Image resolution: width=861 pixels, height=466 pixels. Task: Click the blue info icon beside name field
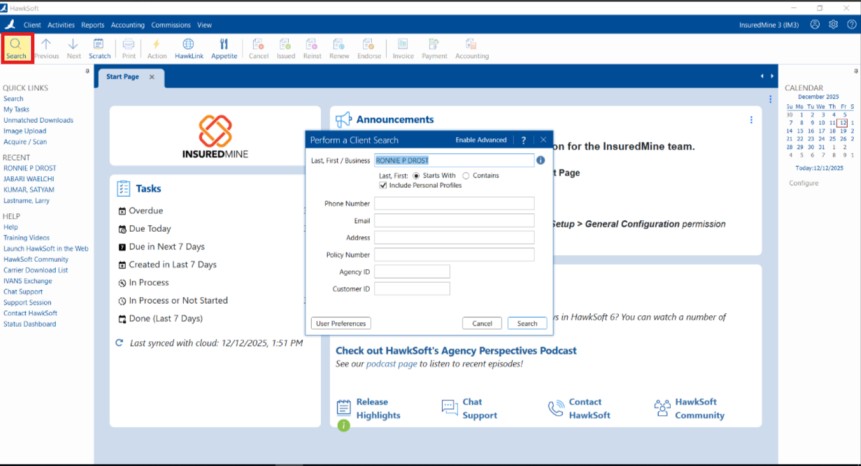(540, 160)
